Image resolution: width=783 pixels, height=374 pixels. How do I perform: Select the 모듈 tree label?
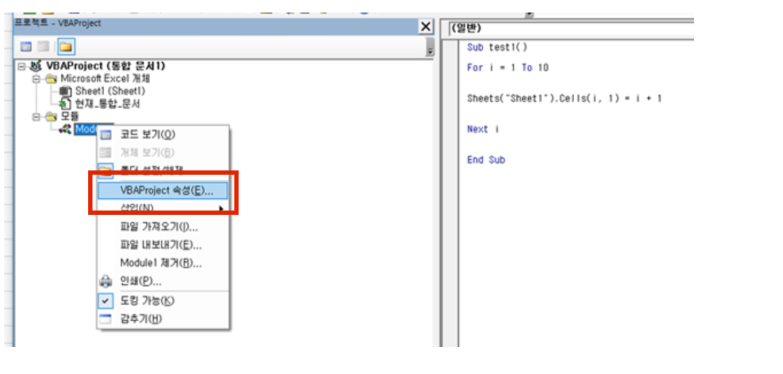[x=70, y=117]
